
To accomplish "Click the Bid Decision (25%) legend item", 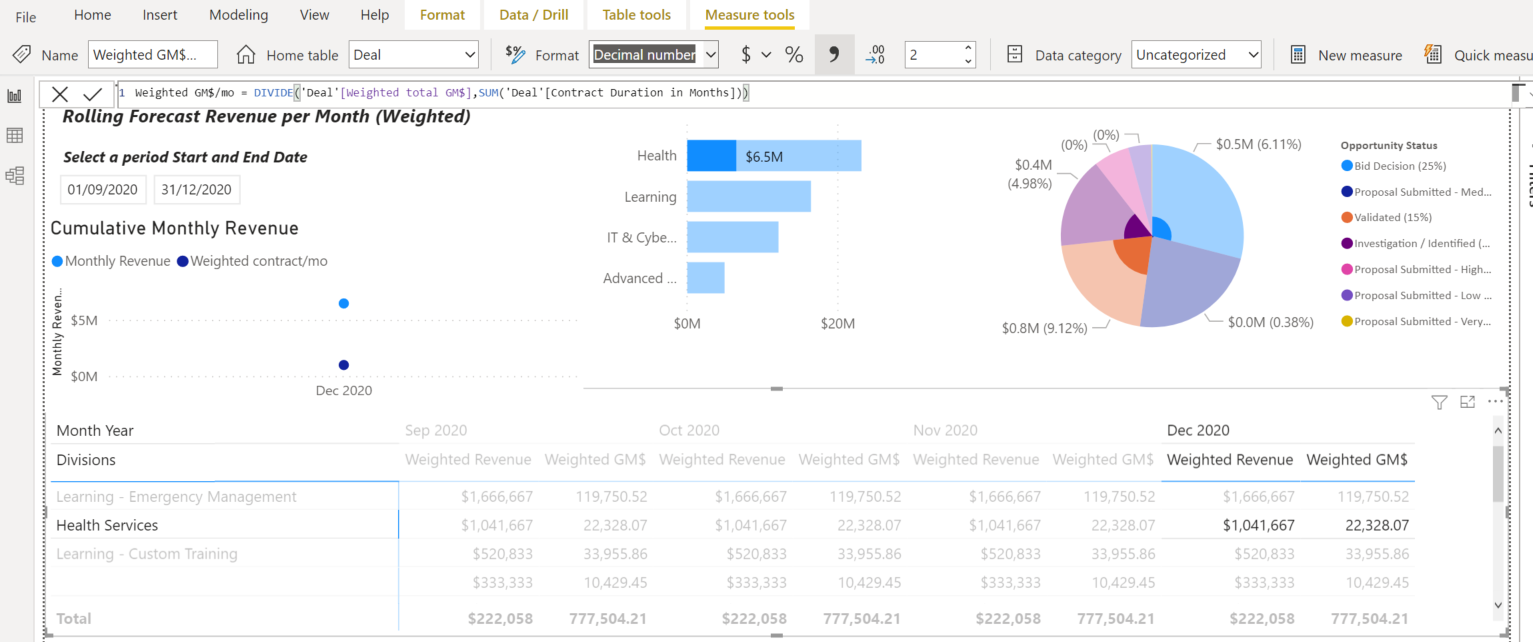I will (1394, 166).
